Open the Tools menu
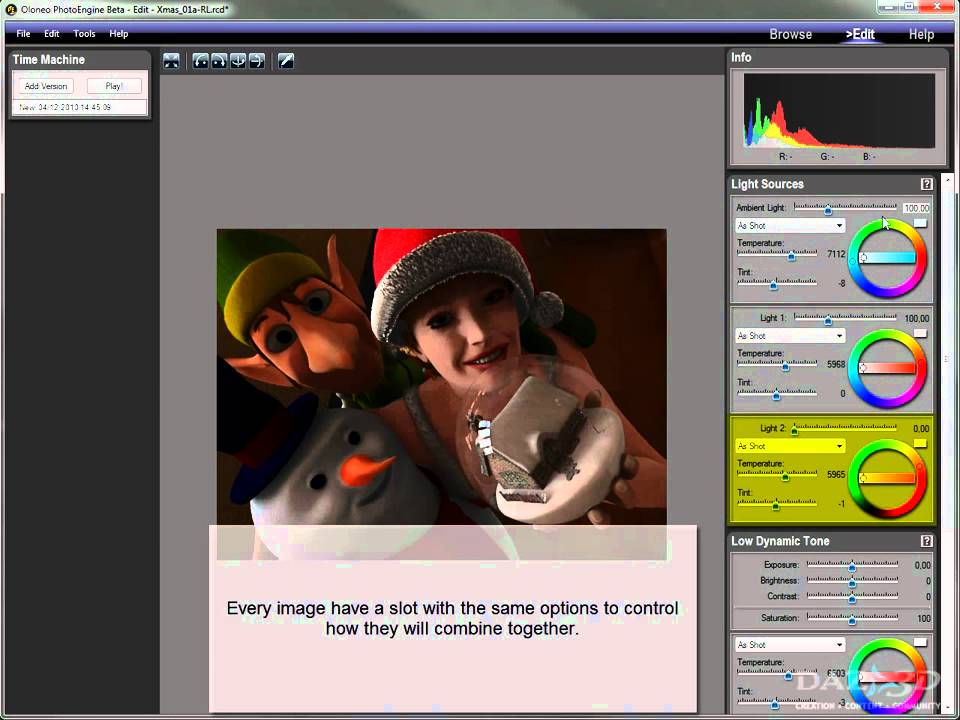Image resolution: width=960 pixels, height=720 pixels. [x=84, y=34]
